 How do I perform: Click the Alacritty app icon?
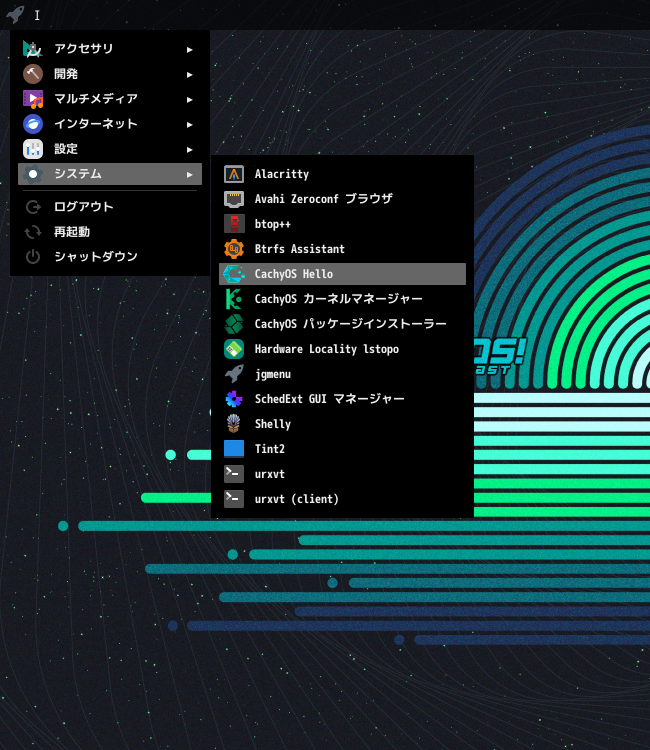point(234,174)
